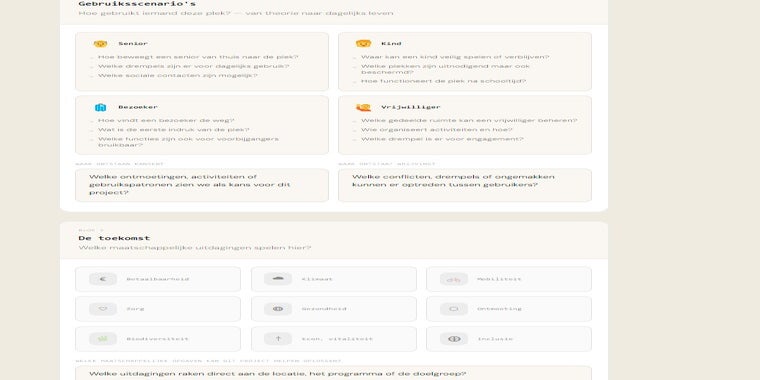Click 'Welke plekken zijn uitnodigend' question
This screenshot has height=380, width=760.
(446, 69)
